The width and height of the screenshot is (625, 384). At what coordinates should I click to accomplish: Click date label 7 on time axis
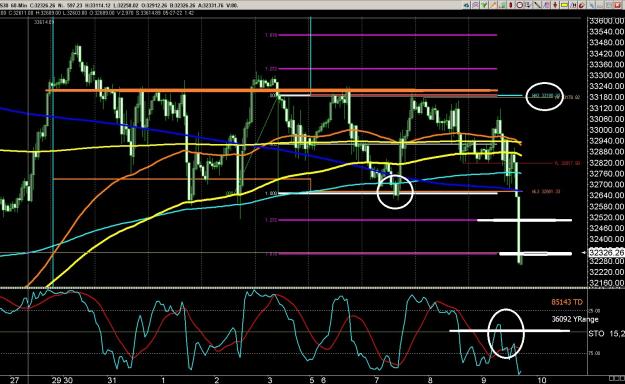tap(377, 380)
